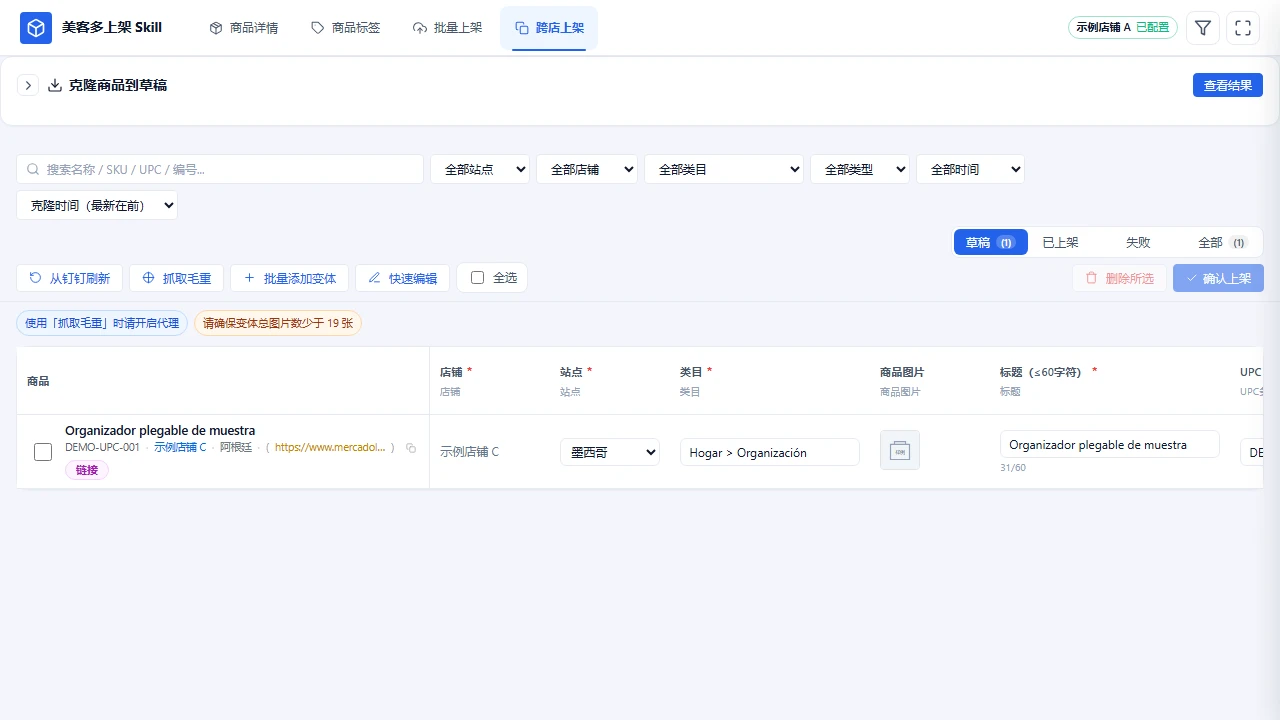Open the 墨西哥 site dropdown in row
The height and width of the screenshot is (720, 1280).
(x=610, y=452)
